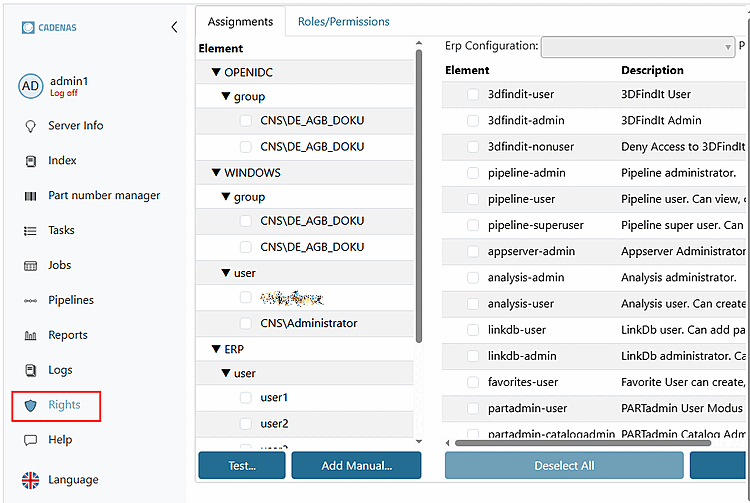
Task: Collapse the WINDOWS tree node
Action: [216, 173]
